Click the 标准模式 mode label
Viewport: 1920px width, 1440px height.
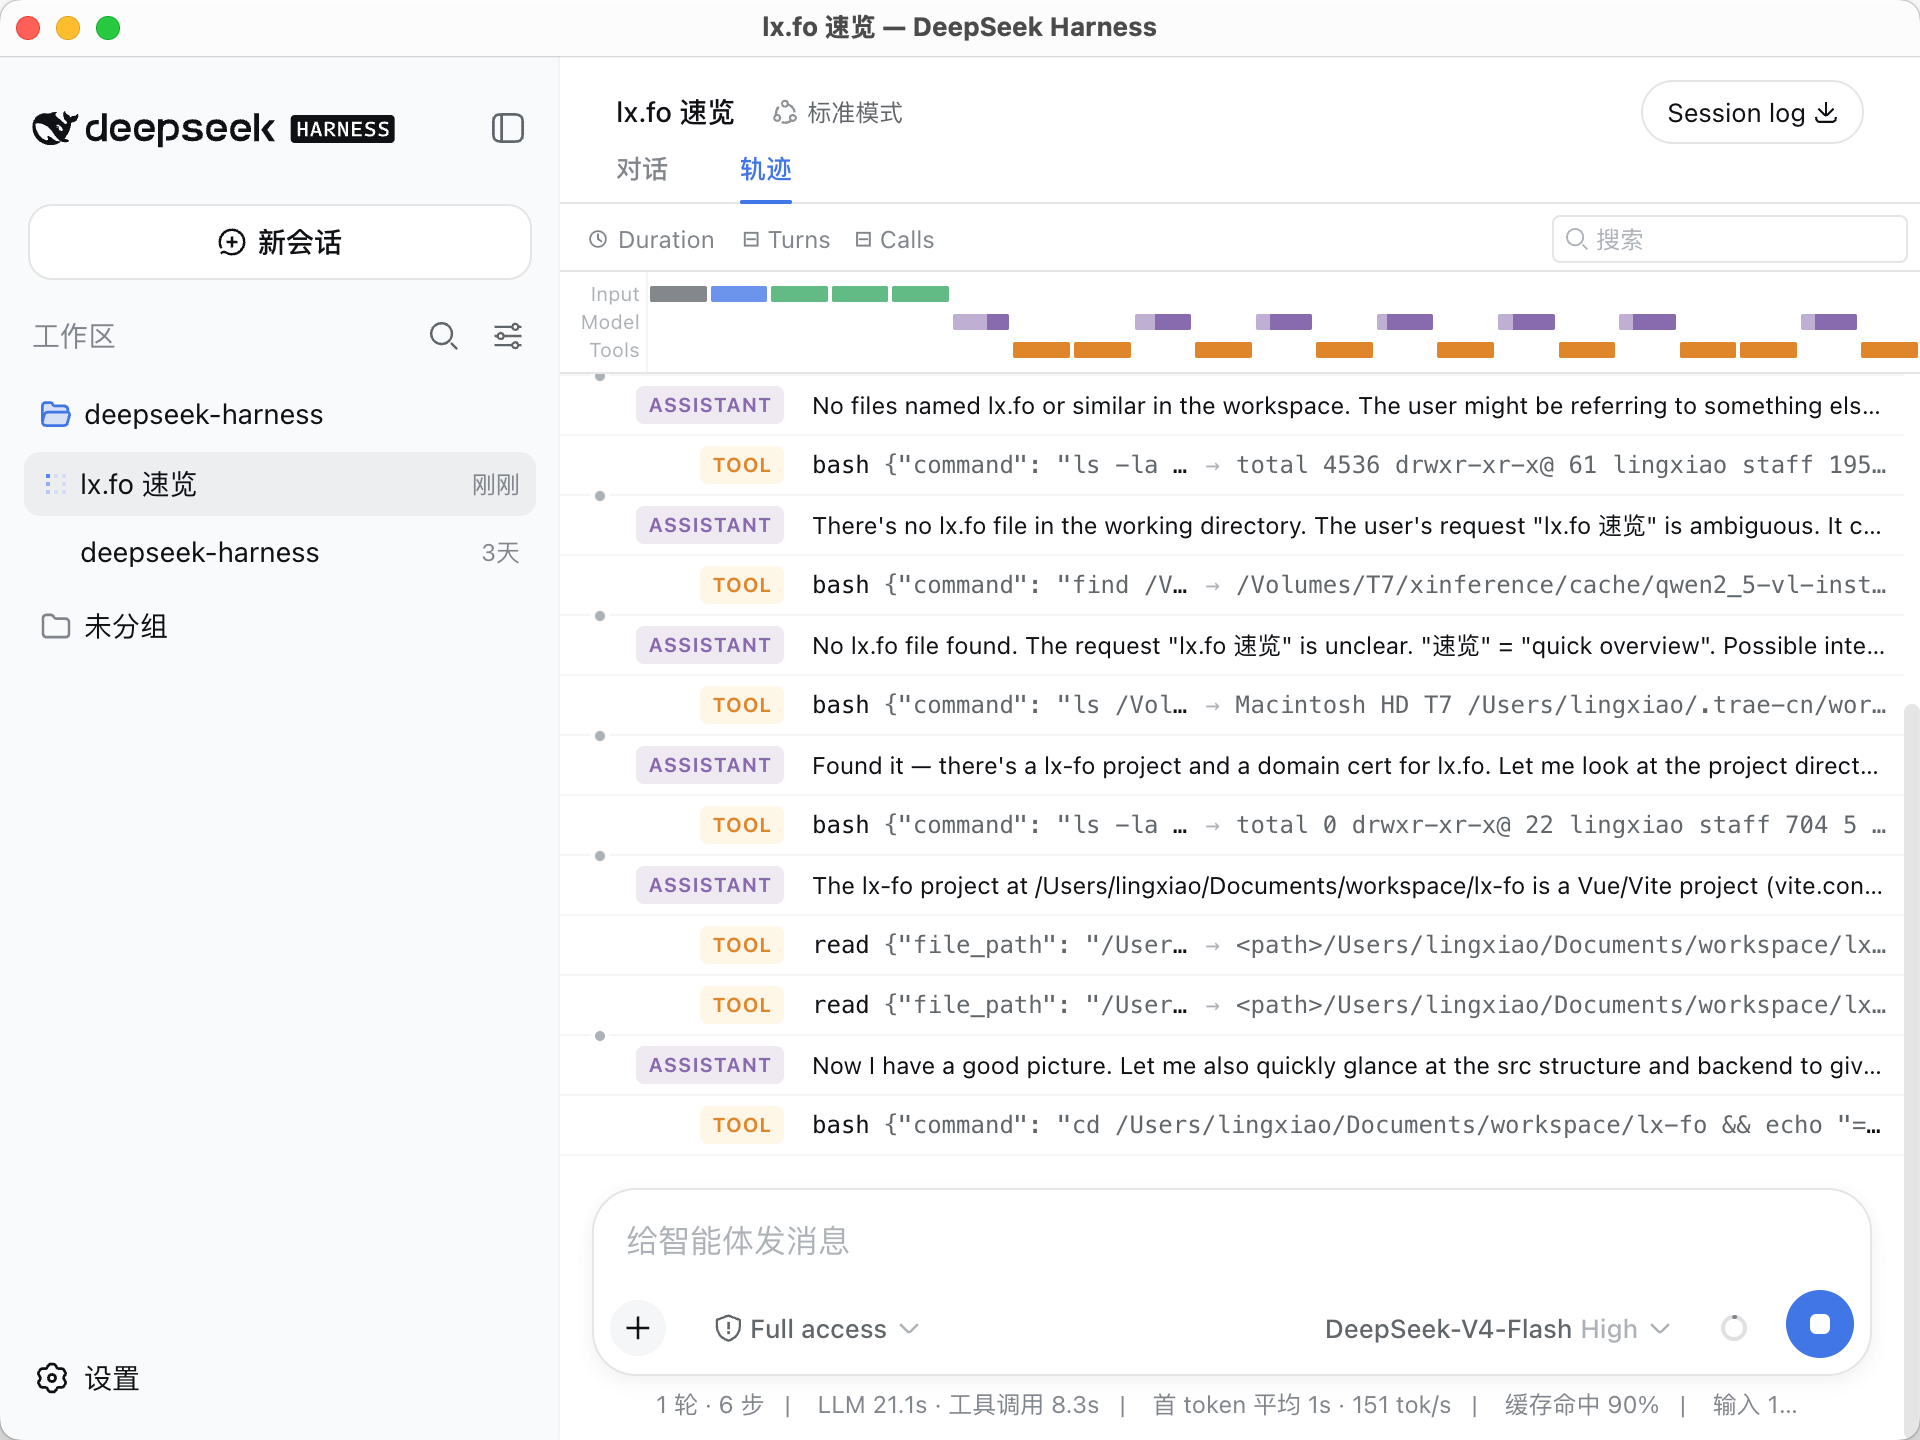(x=855, y=113)
